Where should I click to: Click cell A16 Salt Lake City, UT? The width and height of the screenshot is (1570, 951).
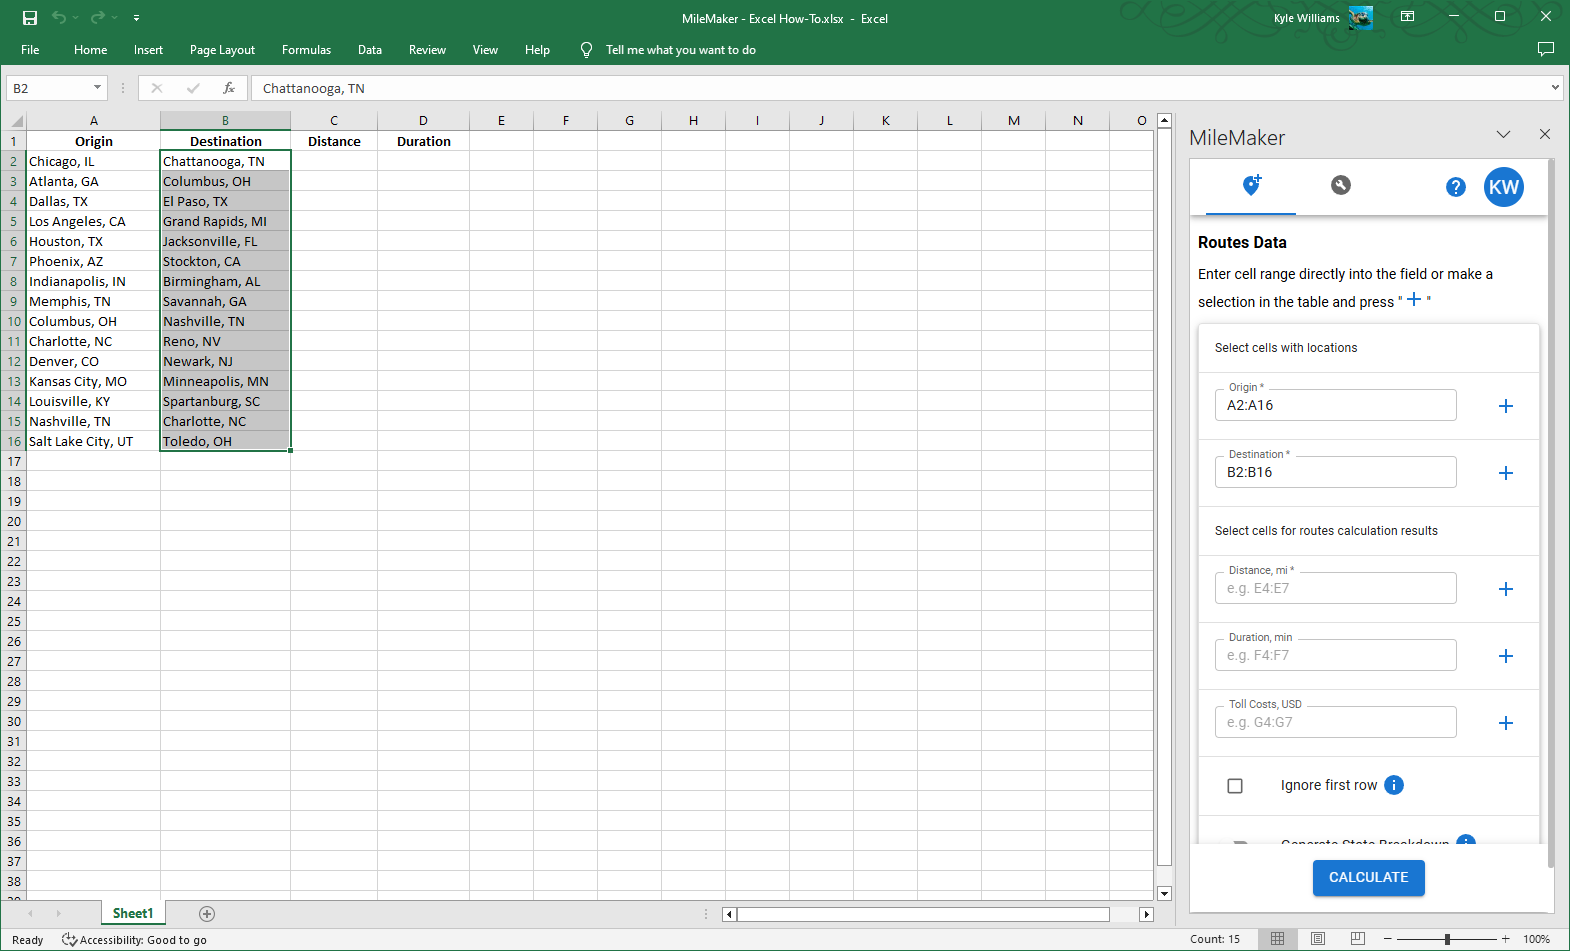click(93, 441)
